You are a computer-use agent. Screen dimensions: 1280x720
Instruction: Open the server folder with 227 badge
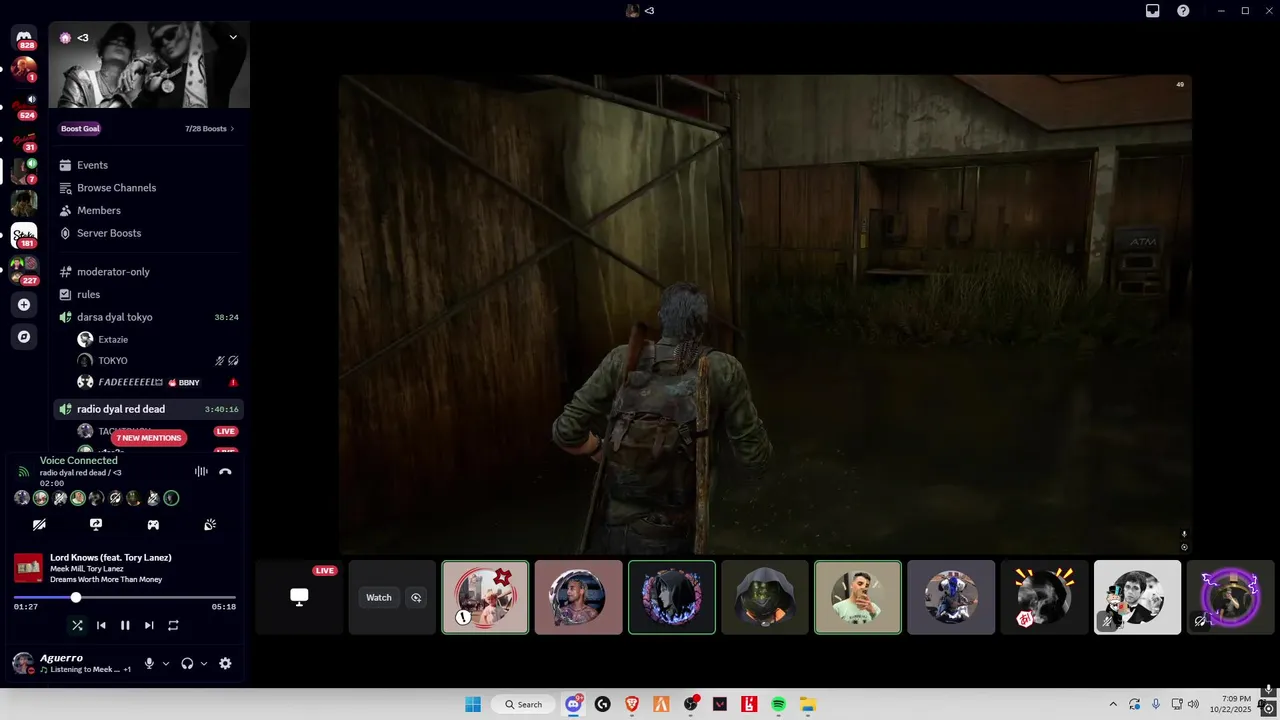[x=24, y=270]
